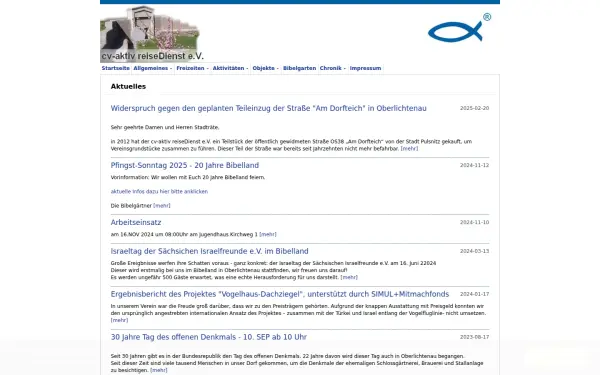Click the date 2023-08-17
The height and width of the screenshot is (375, 600).
(474, 337)
